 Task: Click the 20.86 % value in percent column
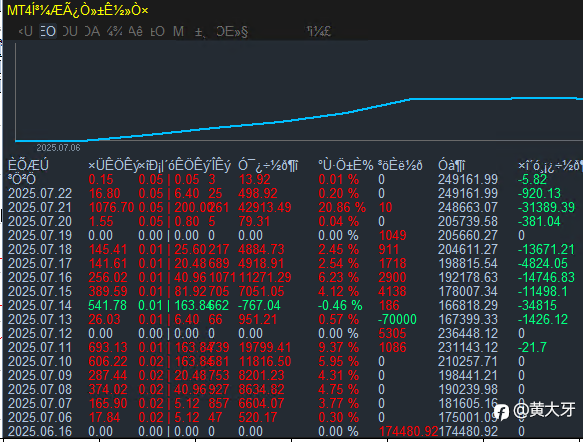(342, 208)
